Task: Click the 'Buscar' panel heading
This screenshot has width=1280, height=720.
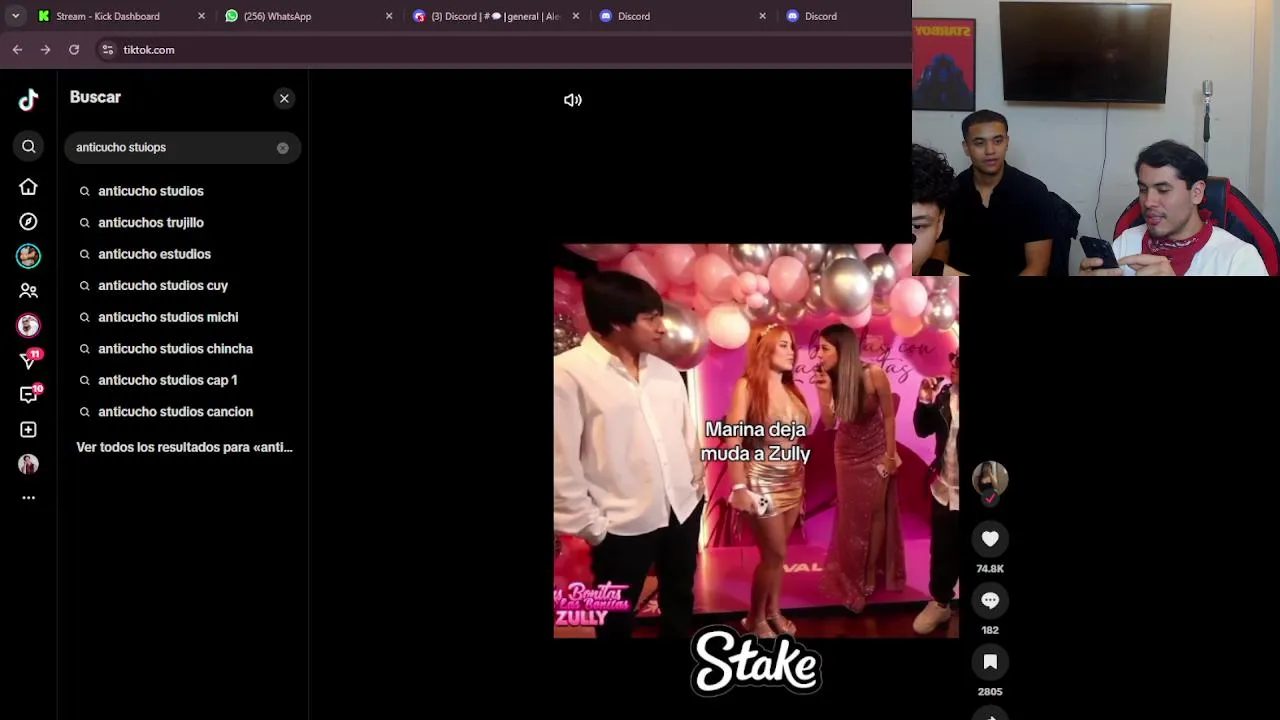Action: [x=95, y=97]
